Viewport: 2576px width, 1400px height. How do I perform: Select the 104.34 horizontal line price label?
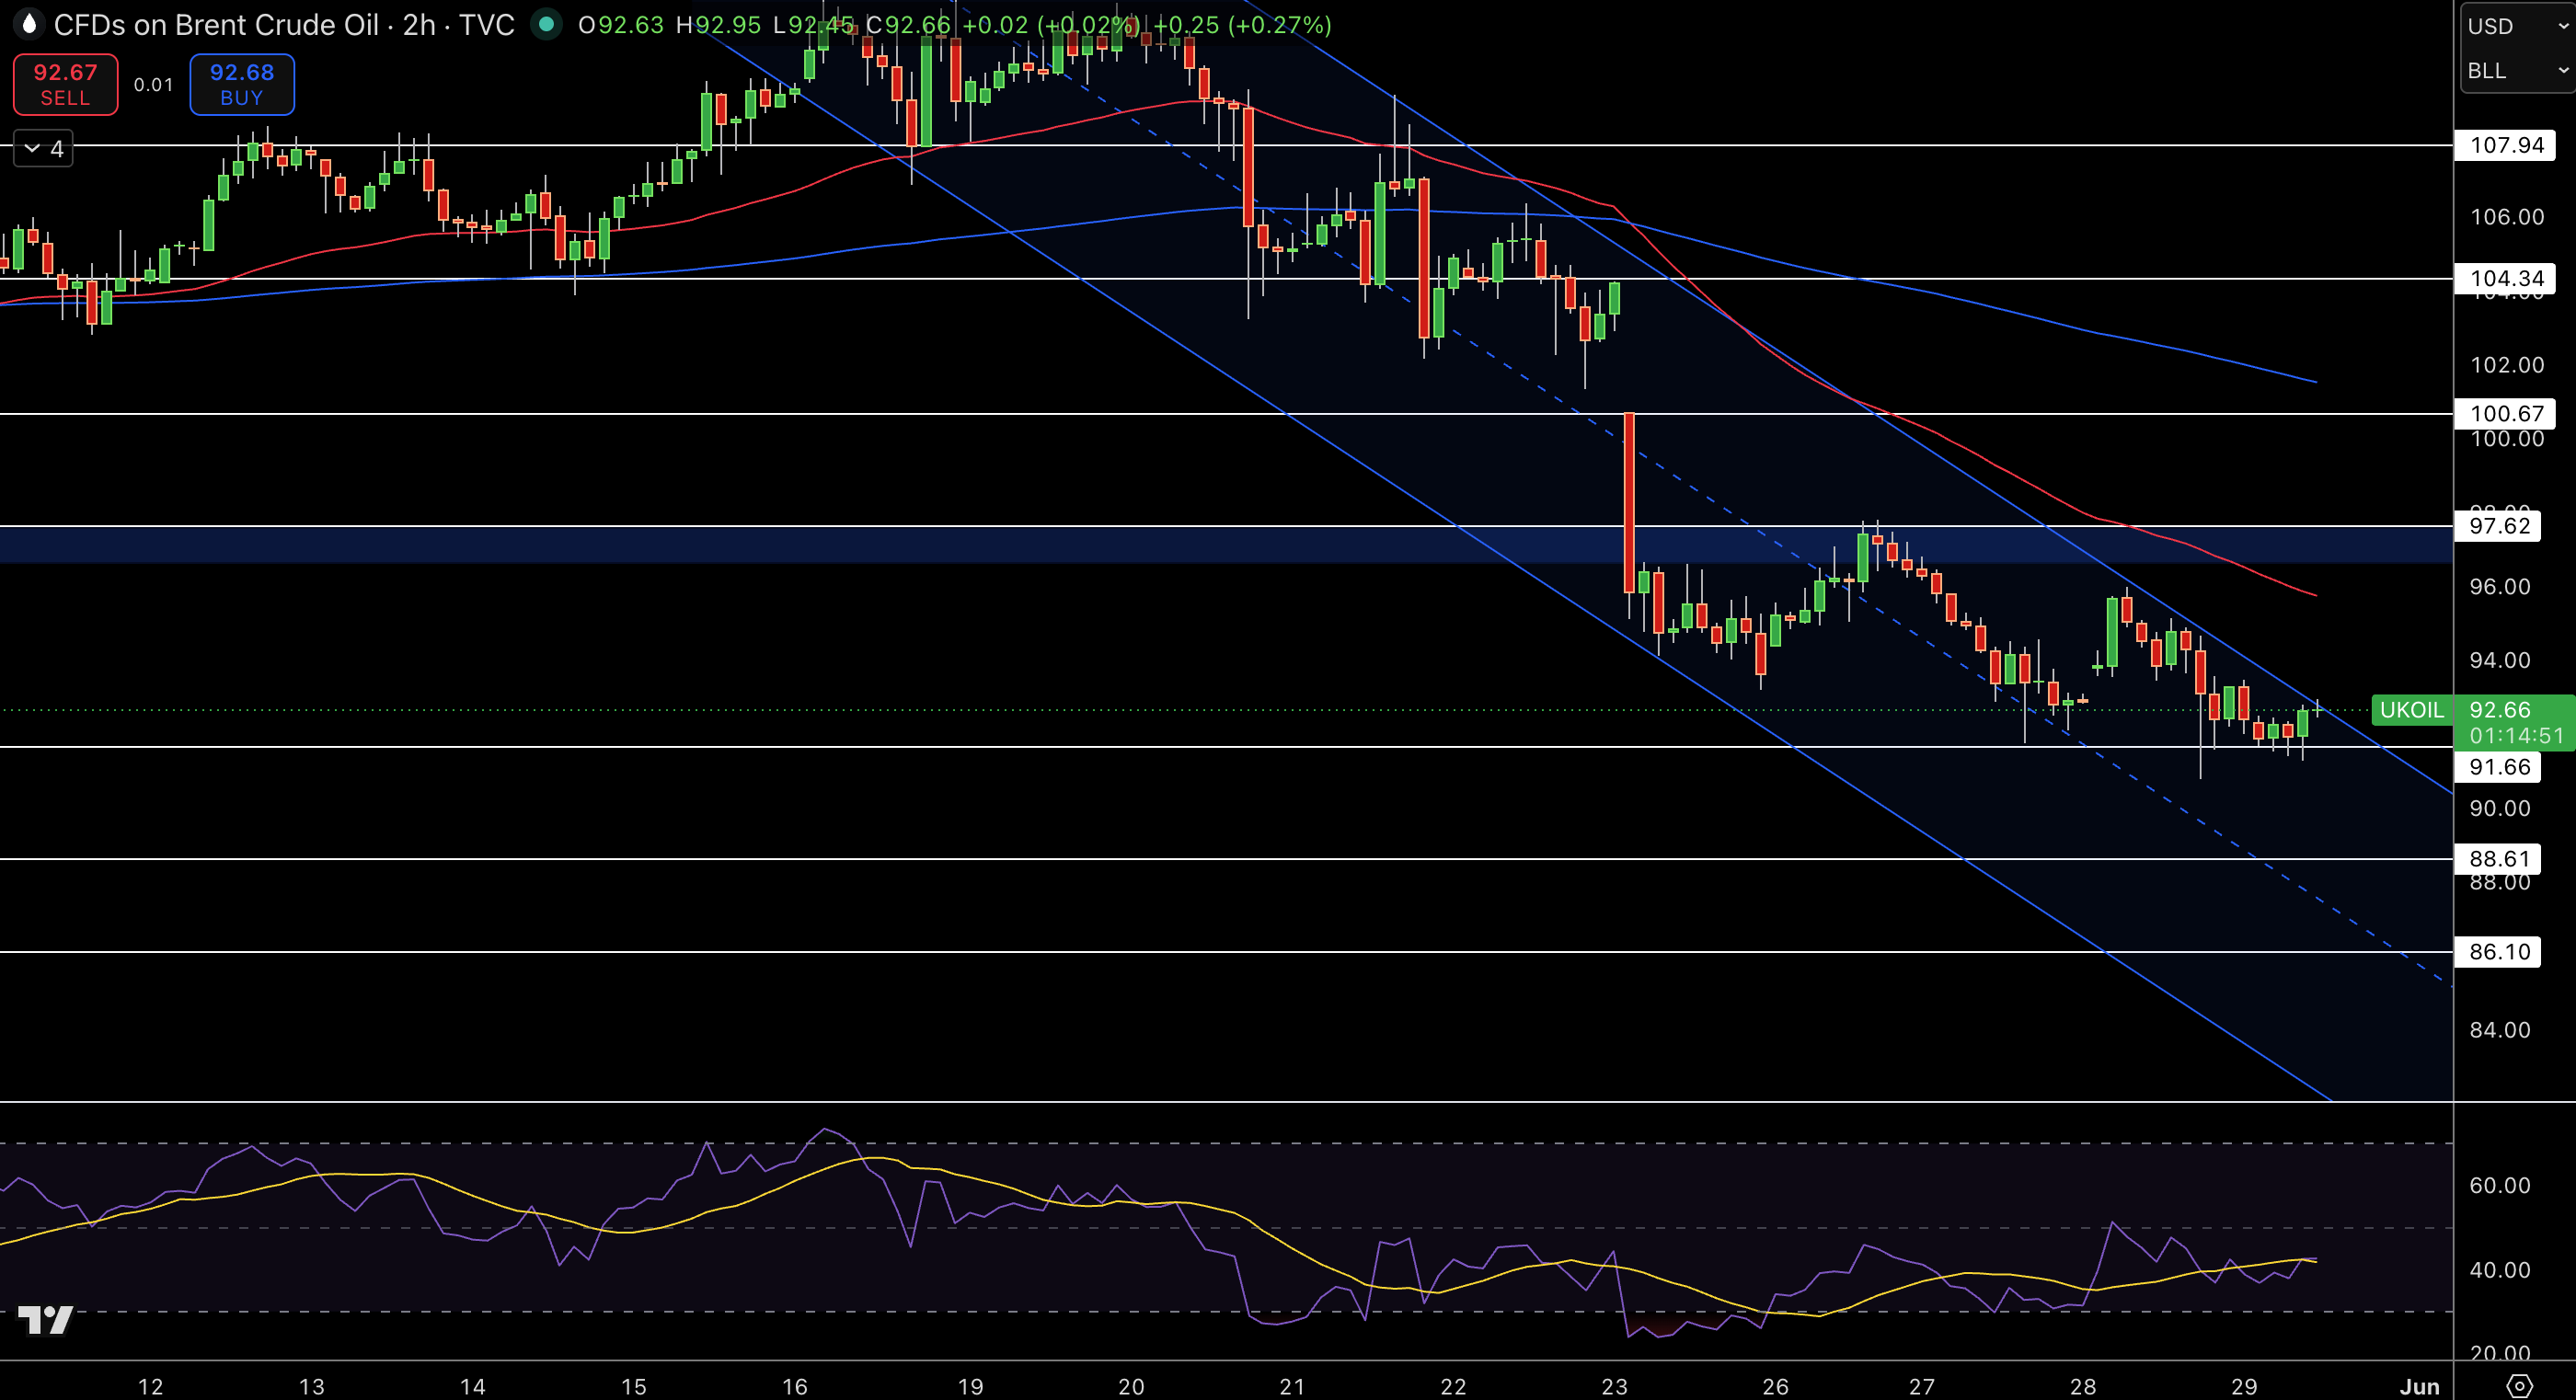(x=2506, y=278)
